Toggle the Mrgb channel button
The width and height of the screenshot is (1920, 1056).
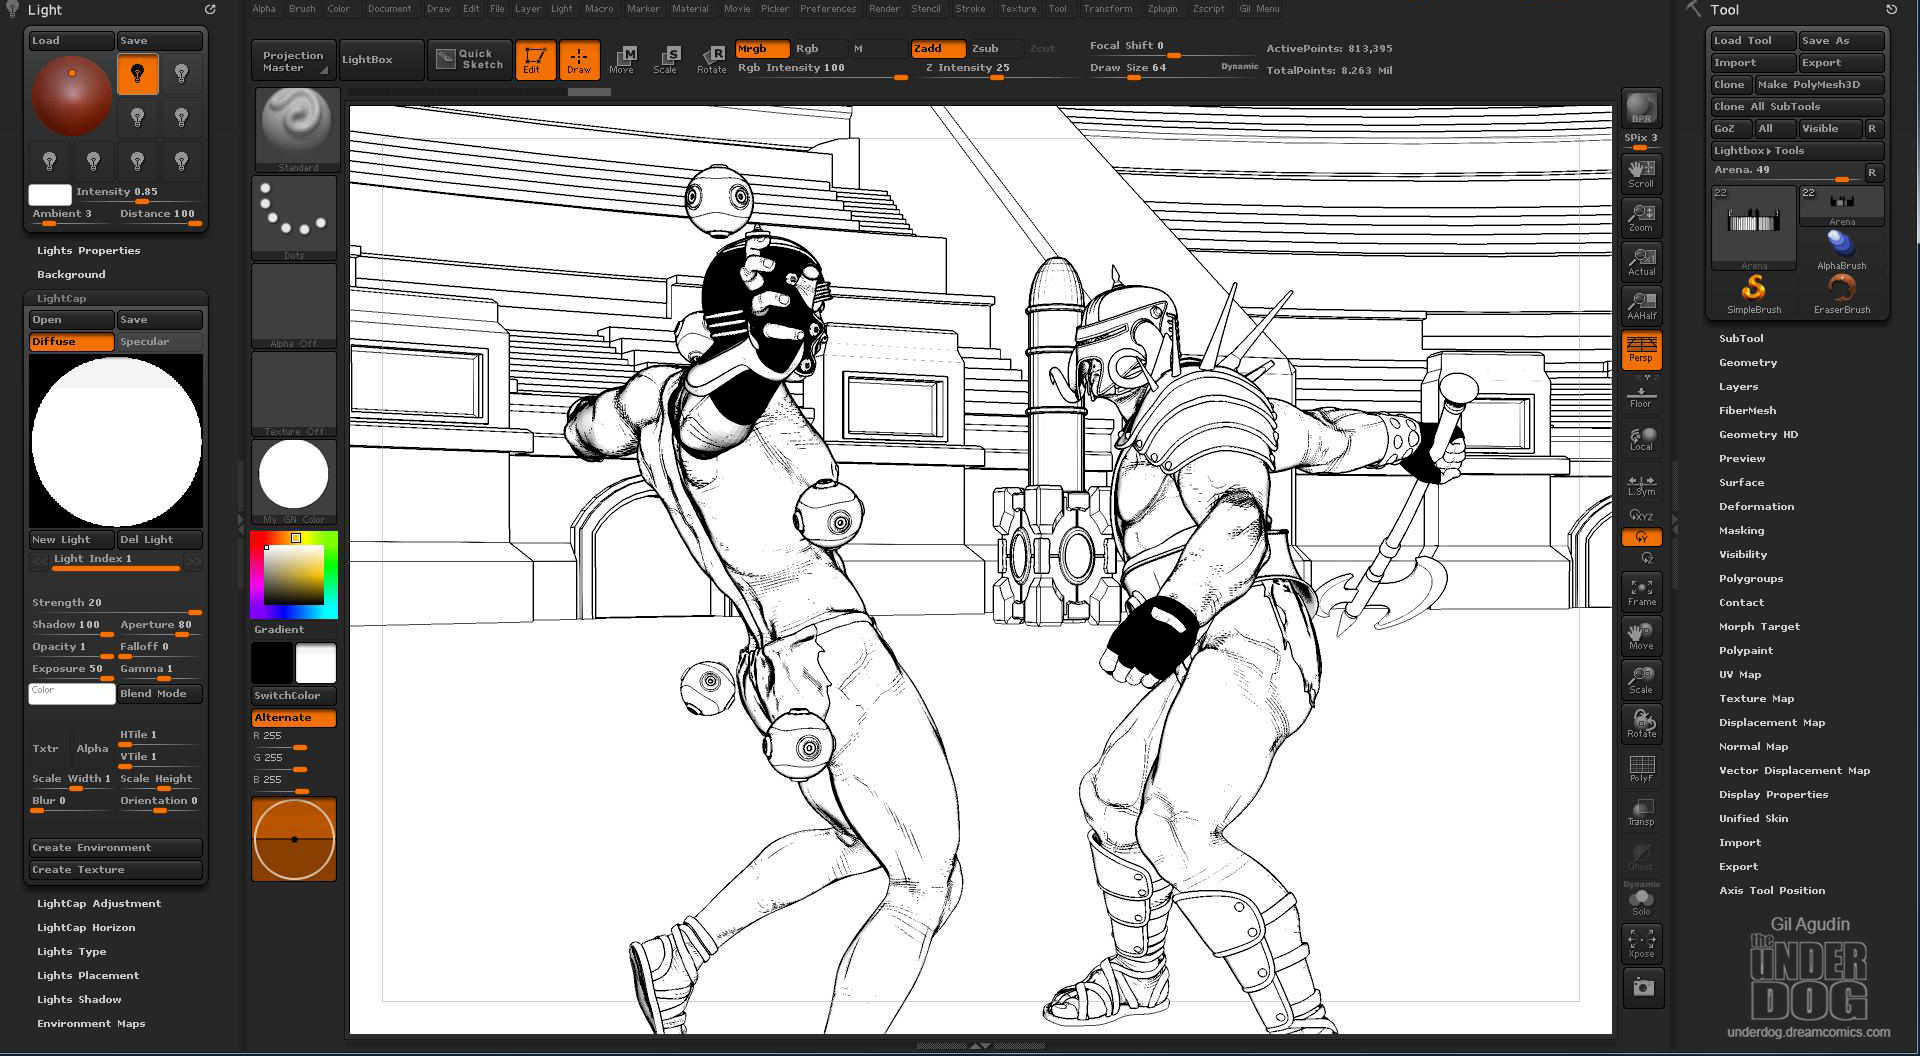[762, 48]
